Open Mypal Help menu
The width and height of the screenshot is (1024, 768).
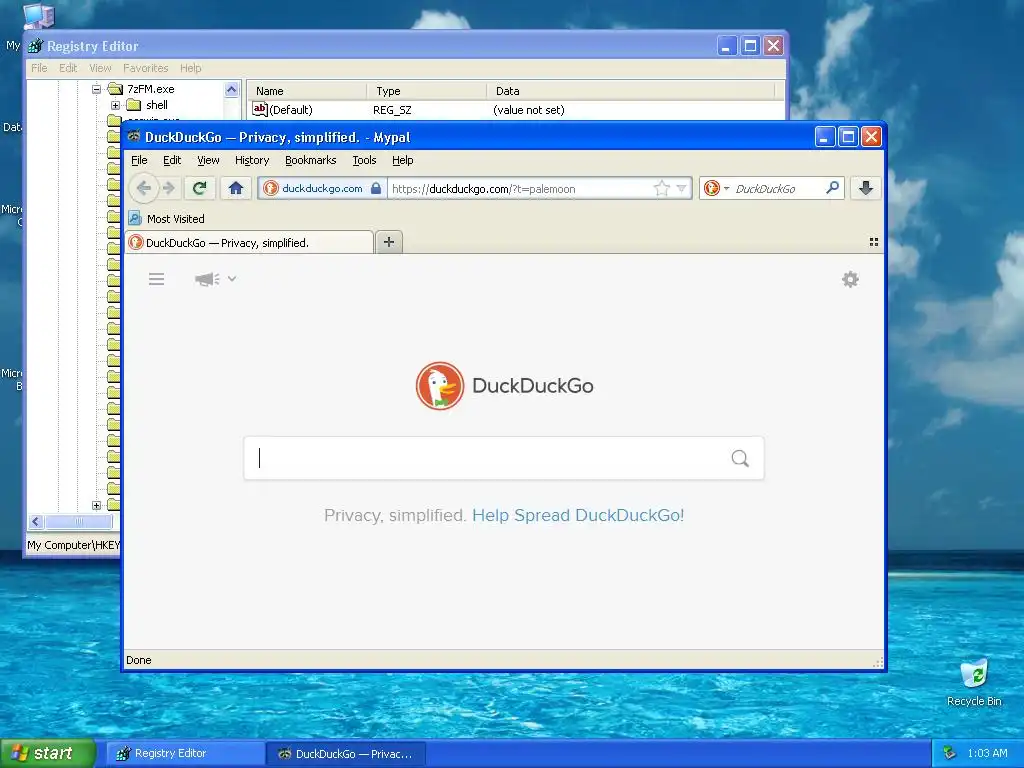402,160
